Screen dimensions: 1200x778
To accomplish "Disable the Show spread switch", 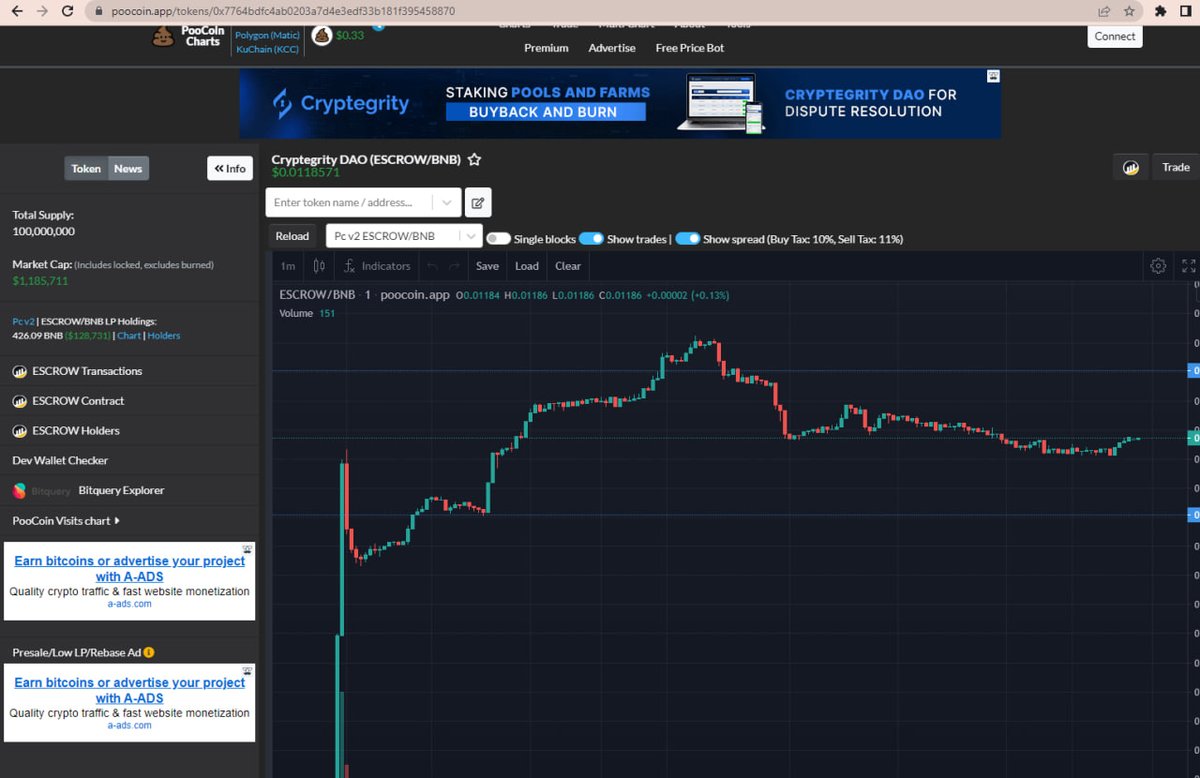I will (x=687, y=239).
